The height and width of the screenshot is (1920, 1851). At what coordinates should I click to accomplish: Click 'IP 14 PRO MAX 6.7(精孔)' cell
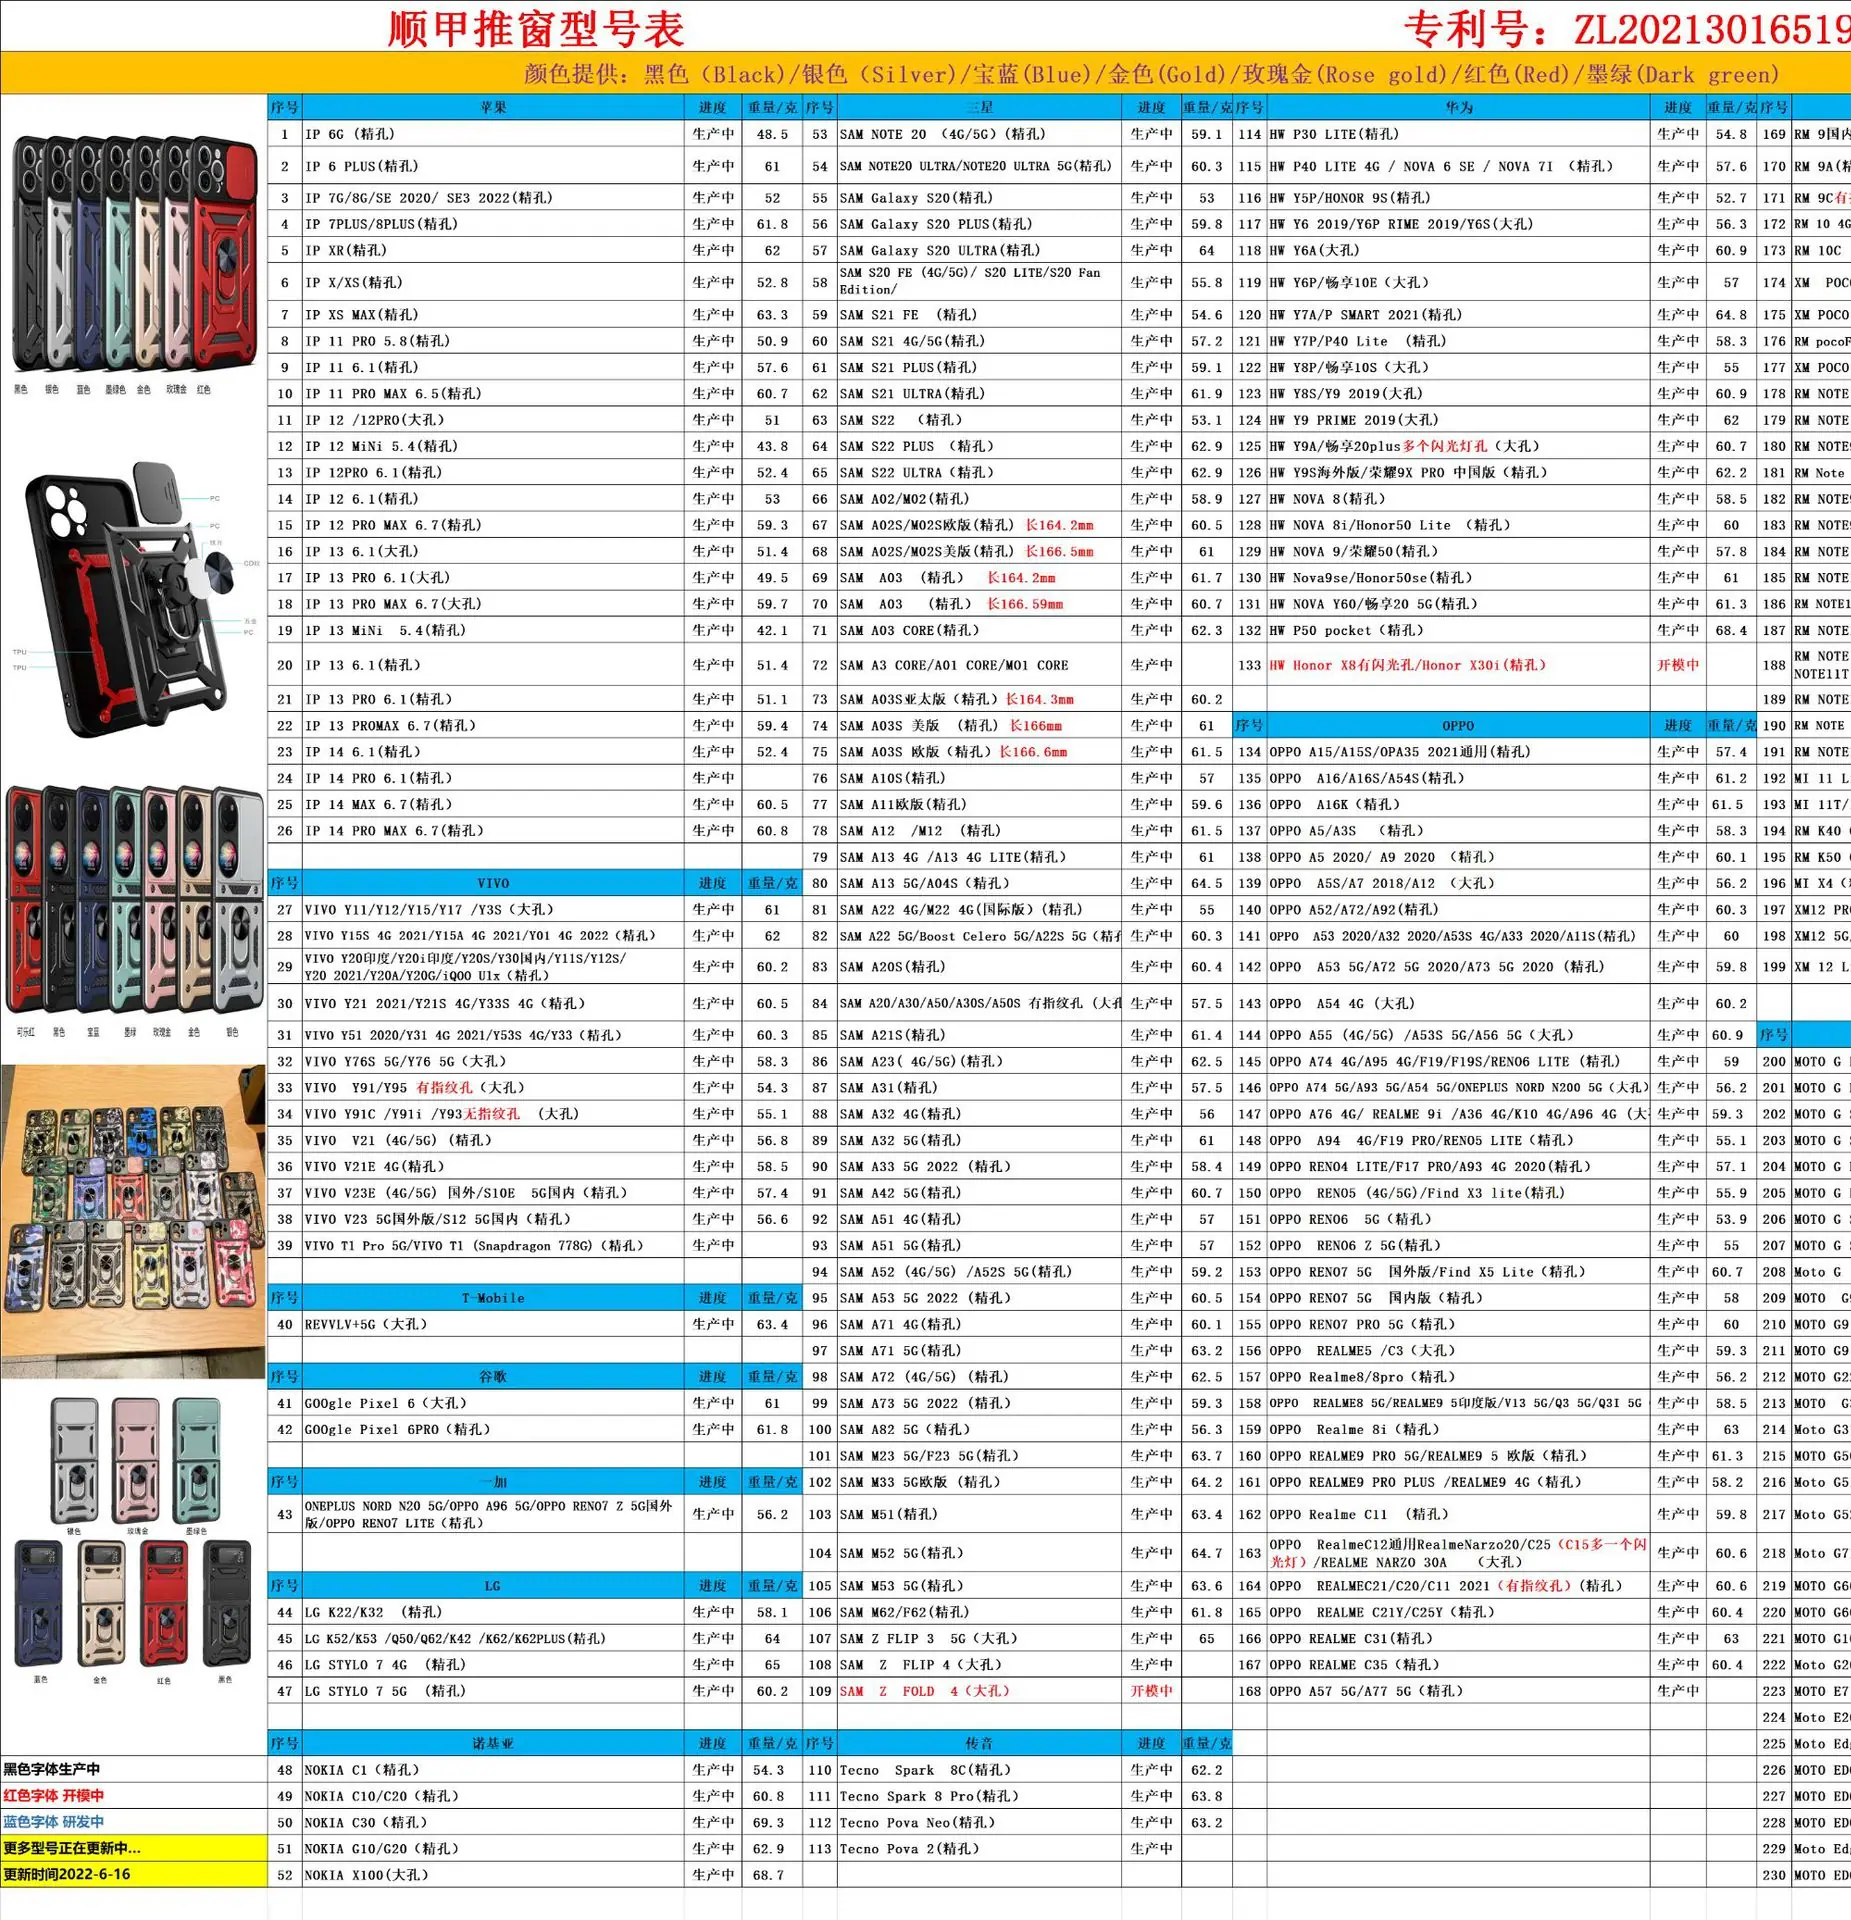point(493,830)
